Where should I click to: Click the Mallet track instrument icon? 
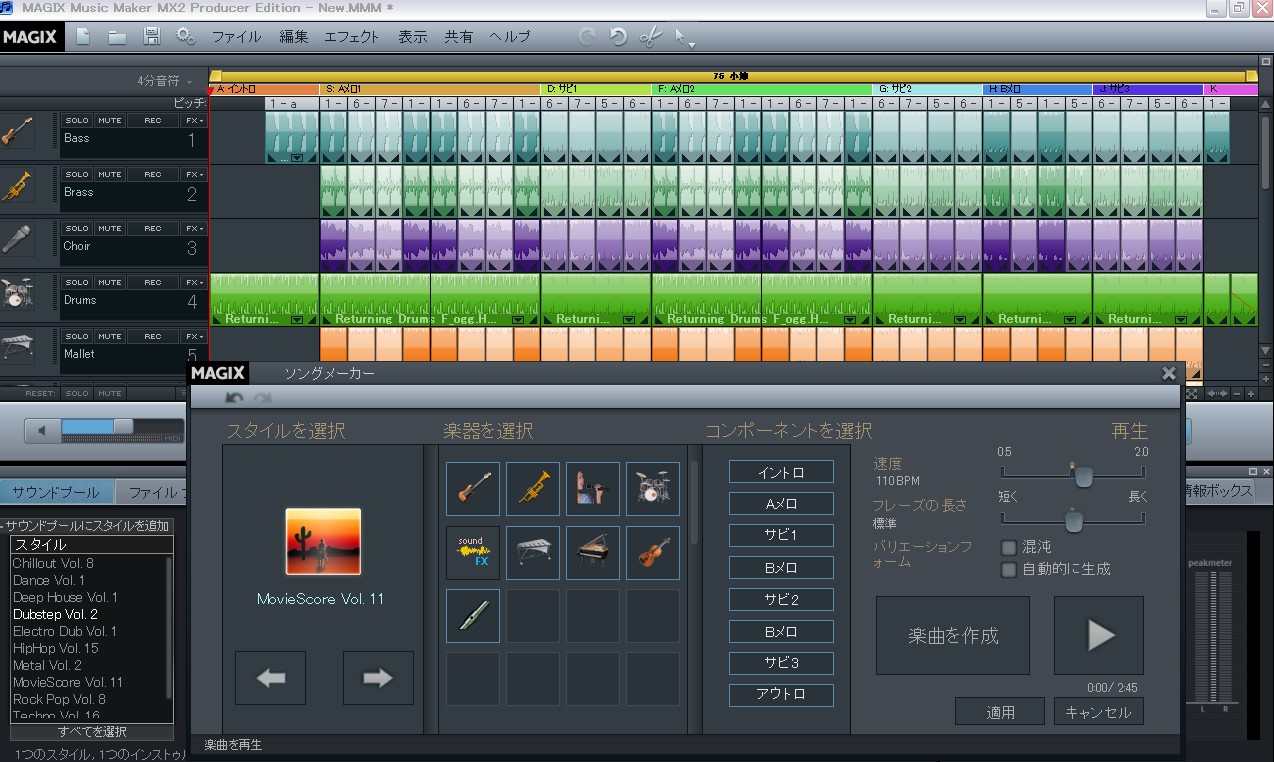pos(17,347)
